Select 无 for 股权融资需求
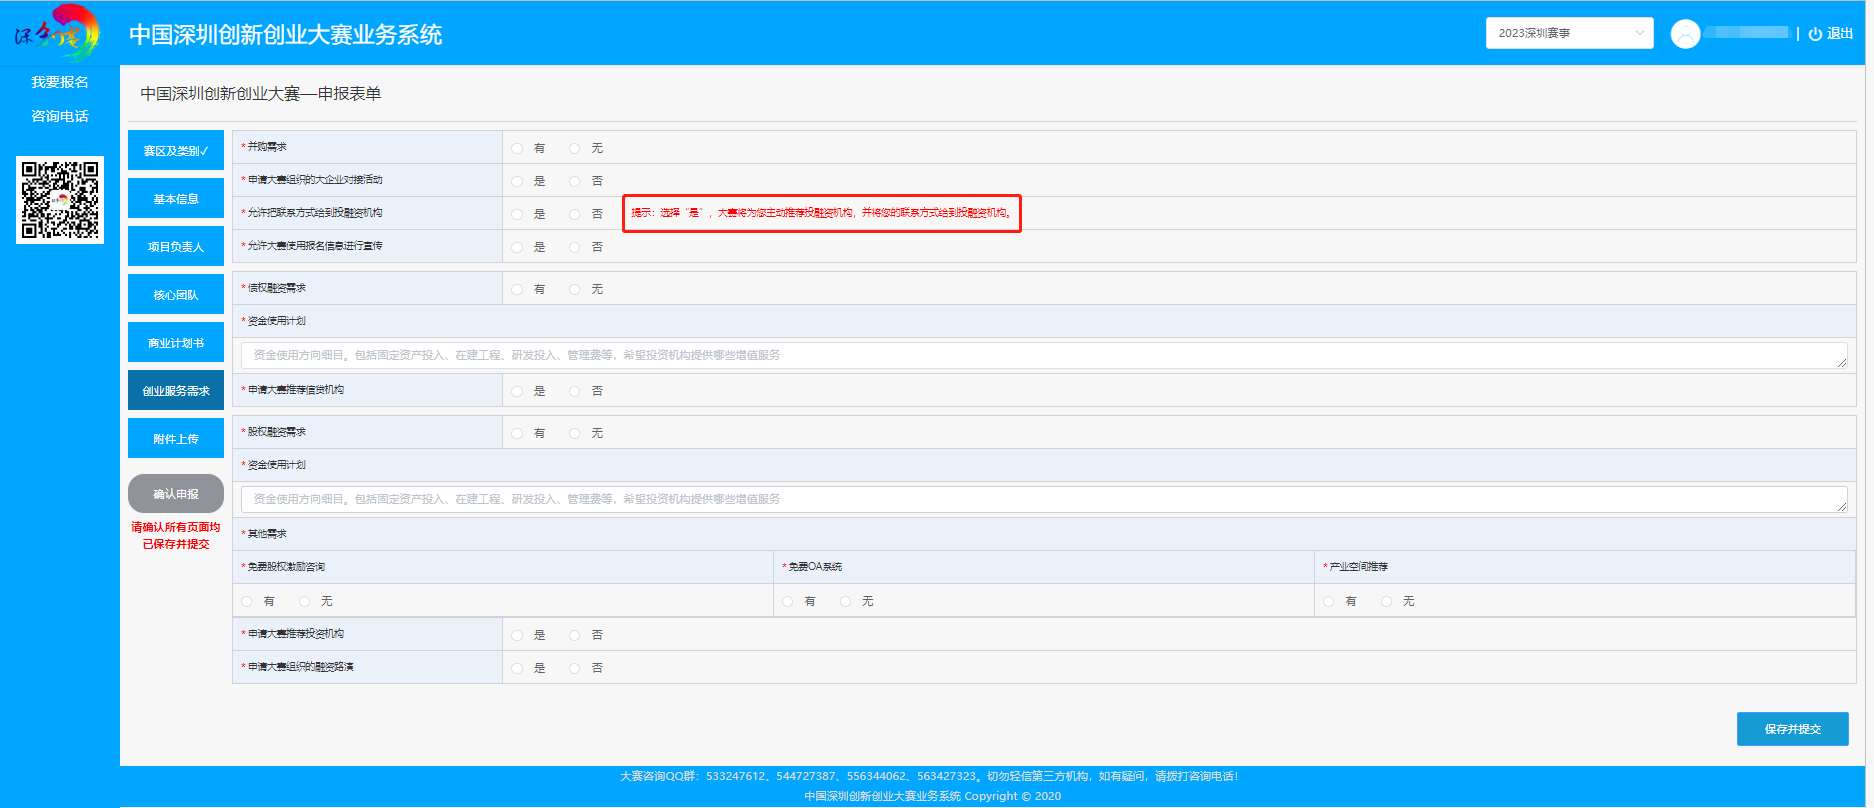The height and width of the screenshot is (808, 1874). pos(575,433)
